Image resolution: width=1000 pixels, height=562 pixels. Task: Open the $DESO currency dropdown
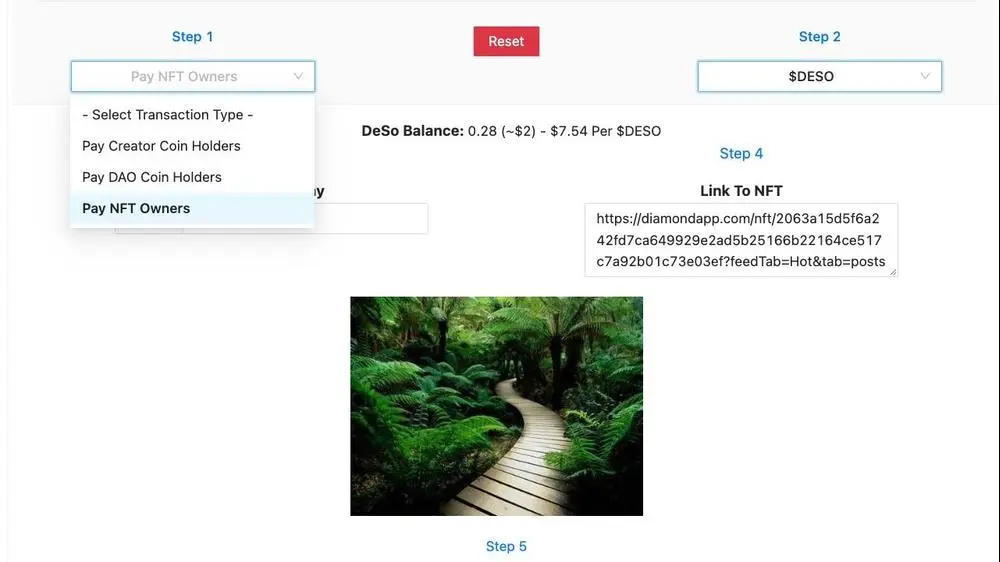click(810, 77)
